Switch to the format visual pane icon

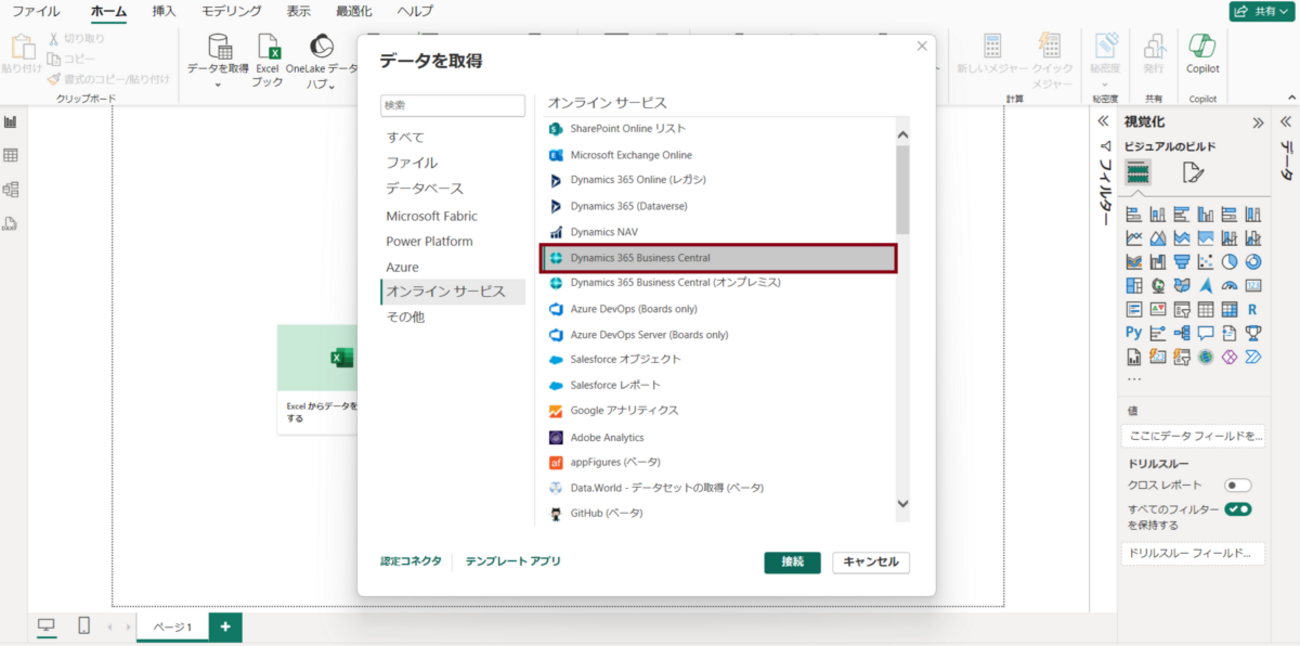tap(1193, 173)
